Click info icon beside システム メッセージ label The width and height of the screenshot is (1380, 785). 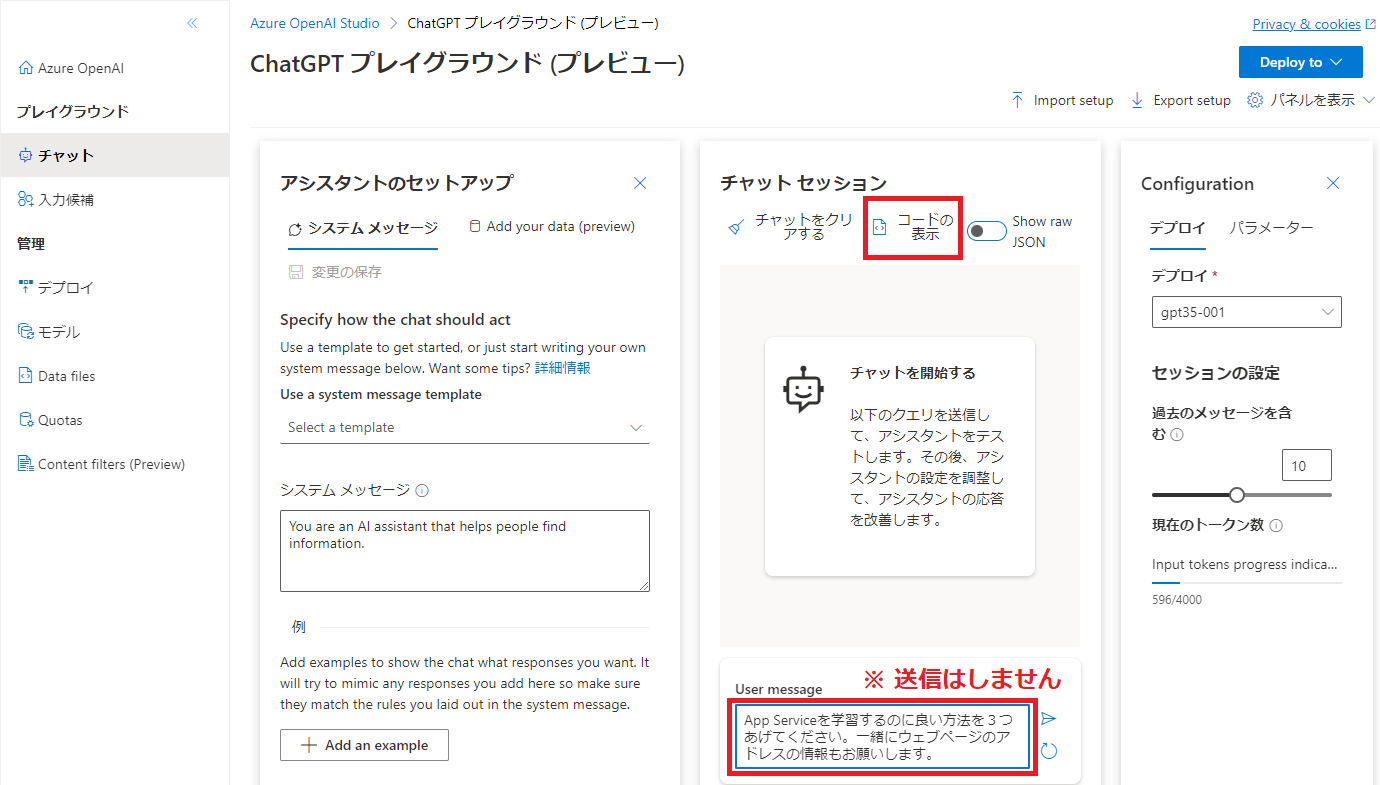point(422,490)
